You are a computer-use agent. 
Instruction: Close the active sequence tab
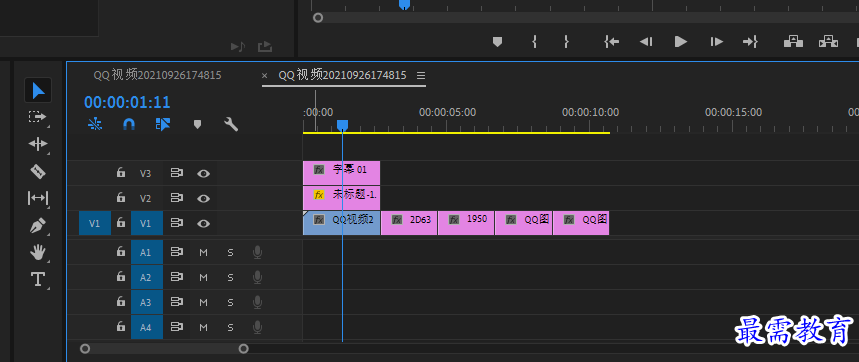point(265,76)
